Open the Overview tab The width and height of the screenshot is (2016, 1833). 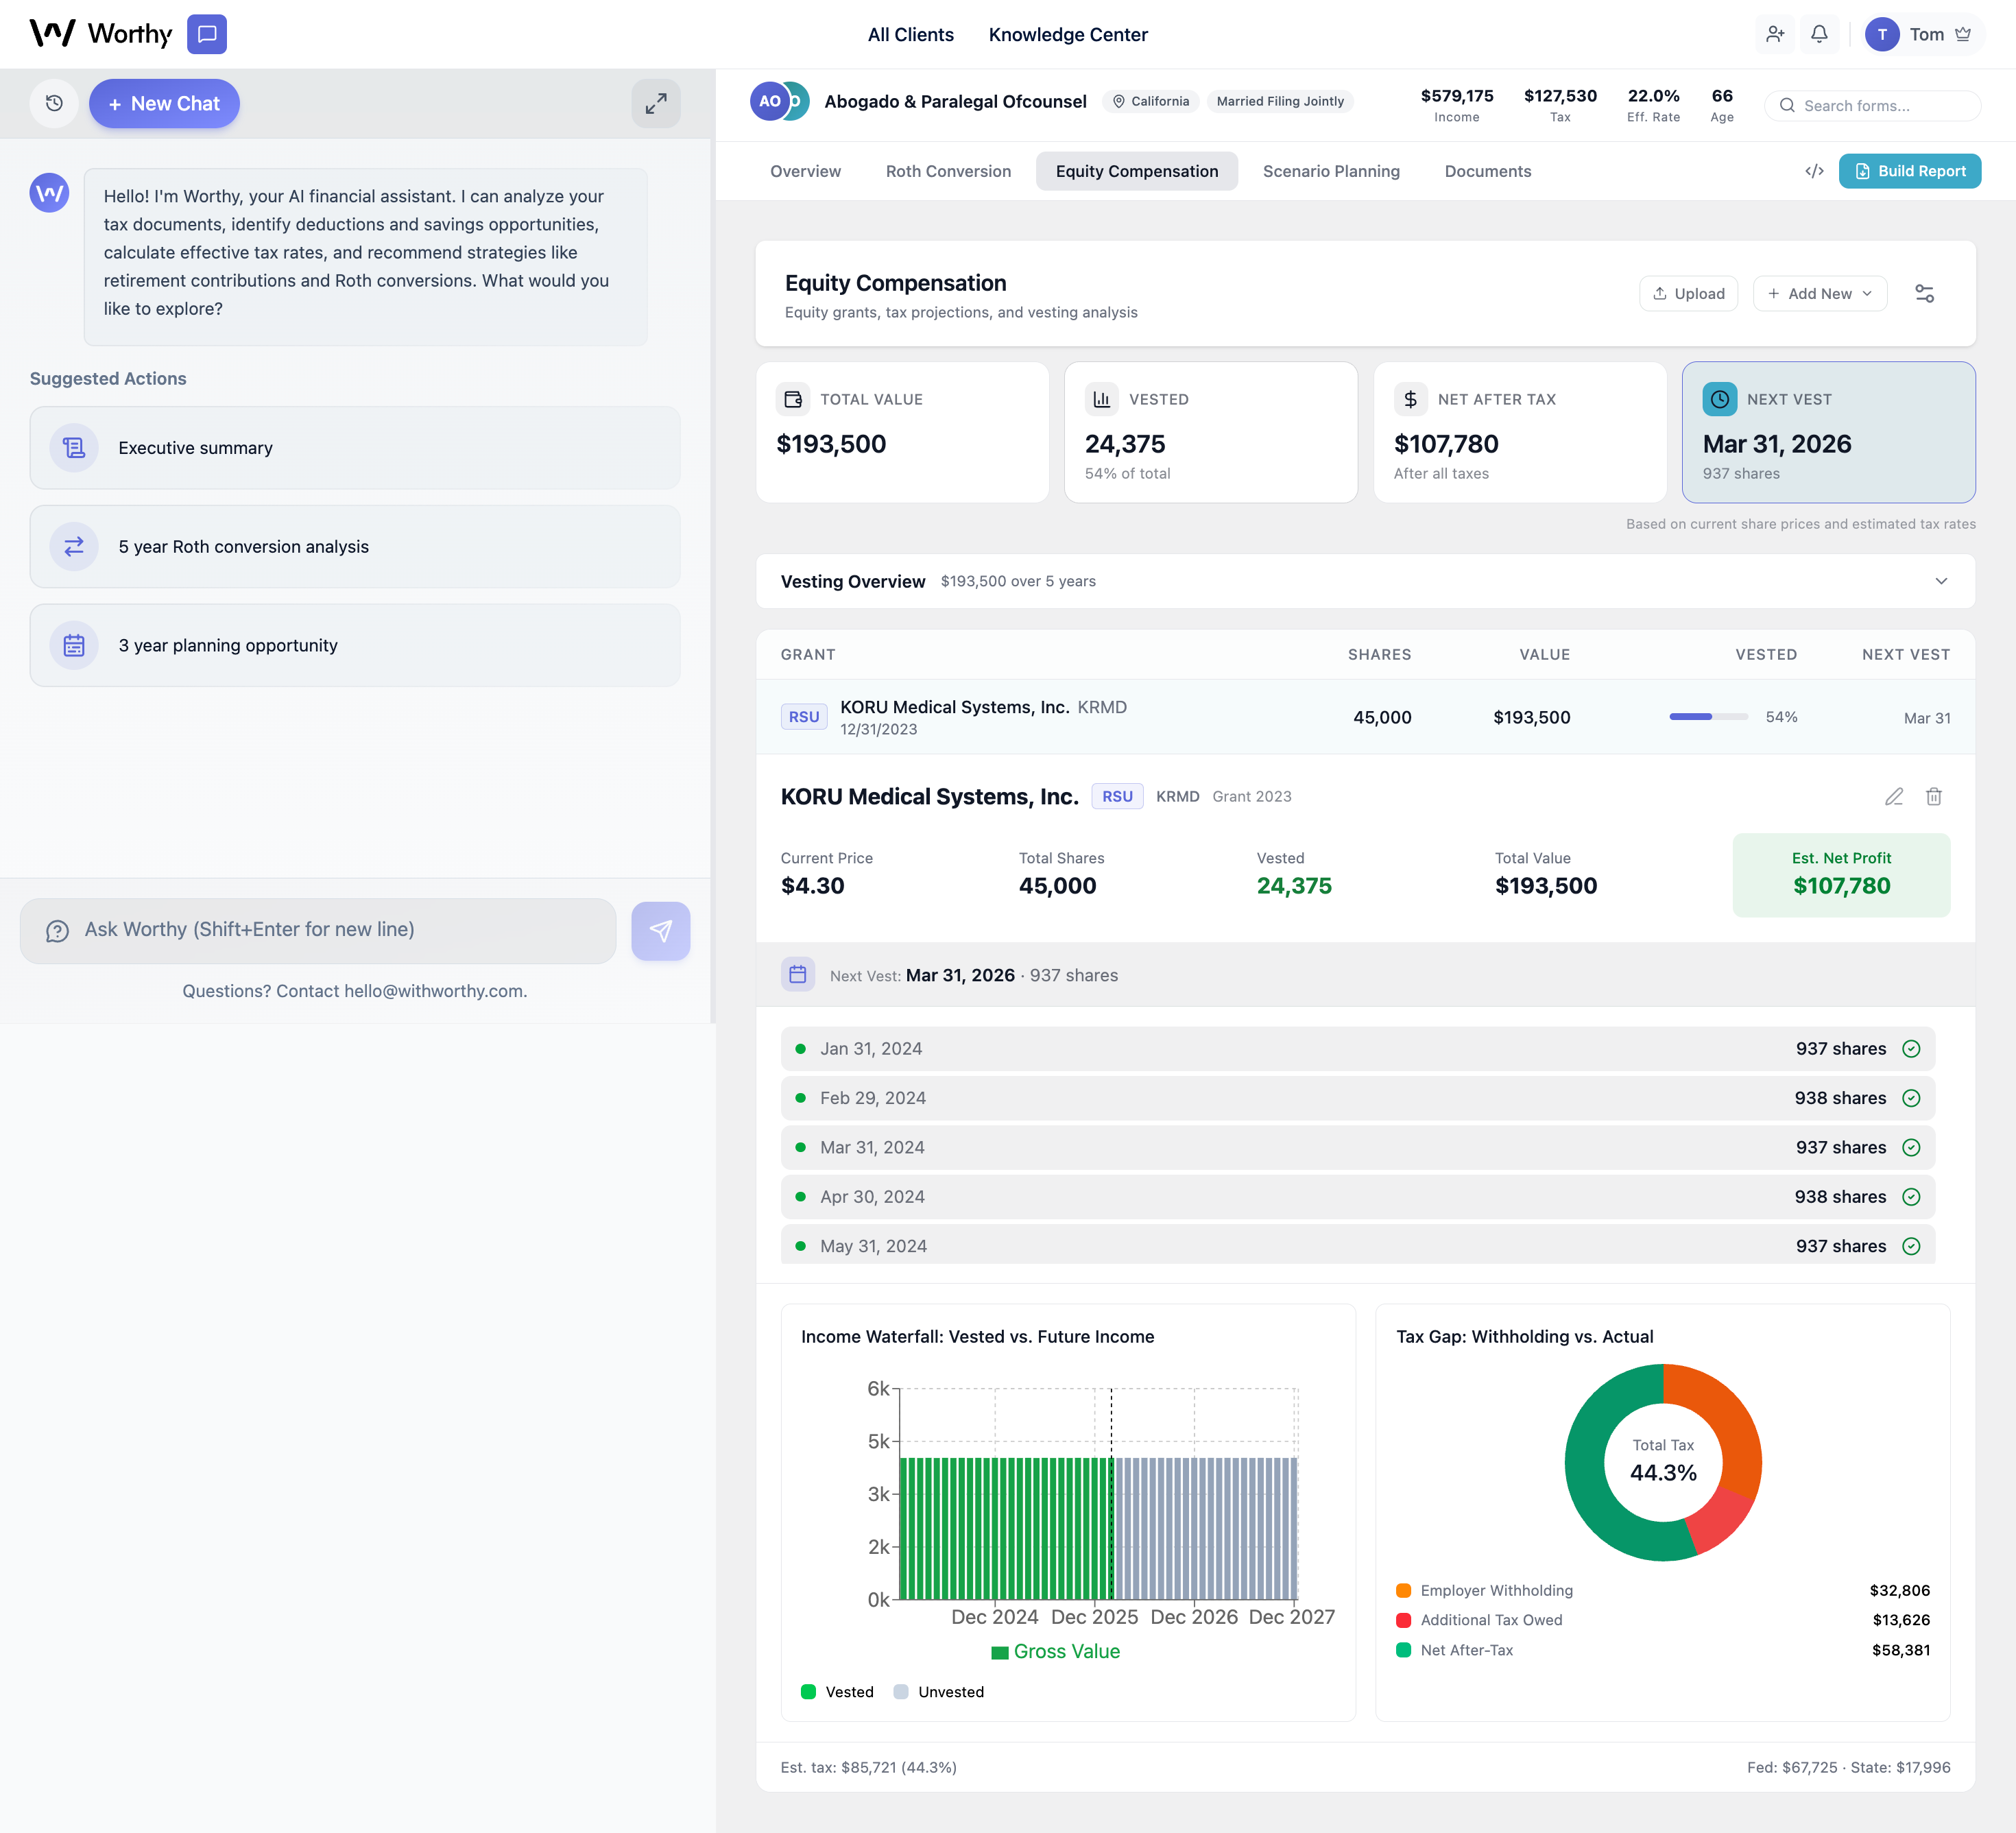click(x=805, y=171)
